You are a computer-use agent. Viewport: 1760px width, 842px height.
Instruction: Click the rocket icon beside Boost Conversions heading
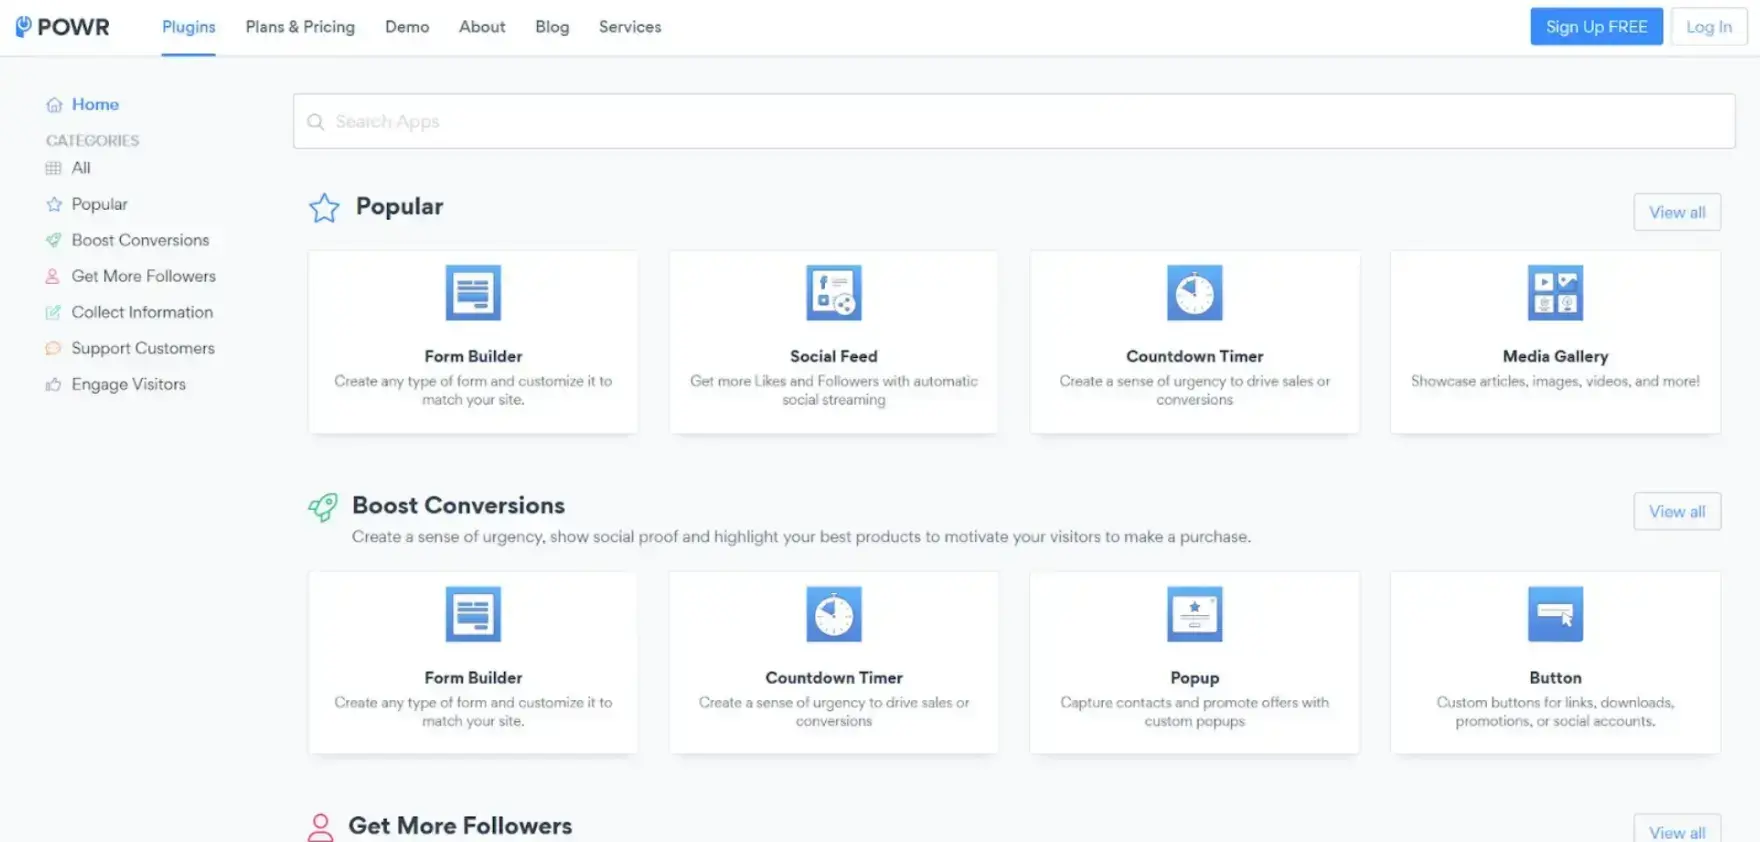pos(323,507)
